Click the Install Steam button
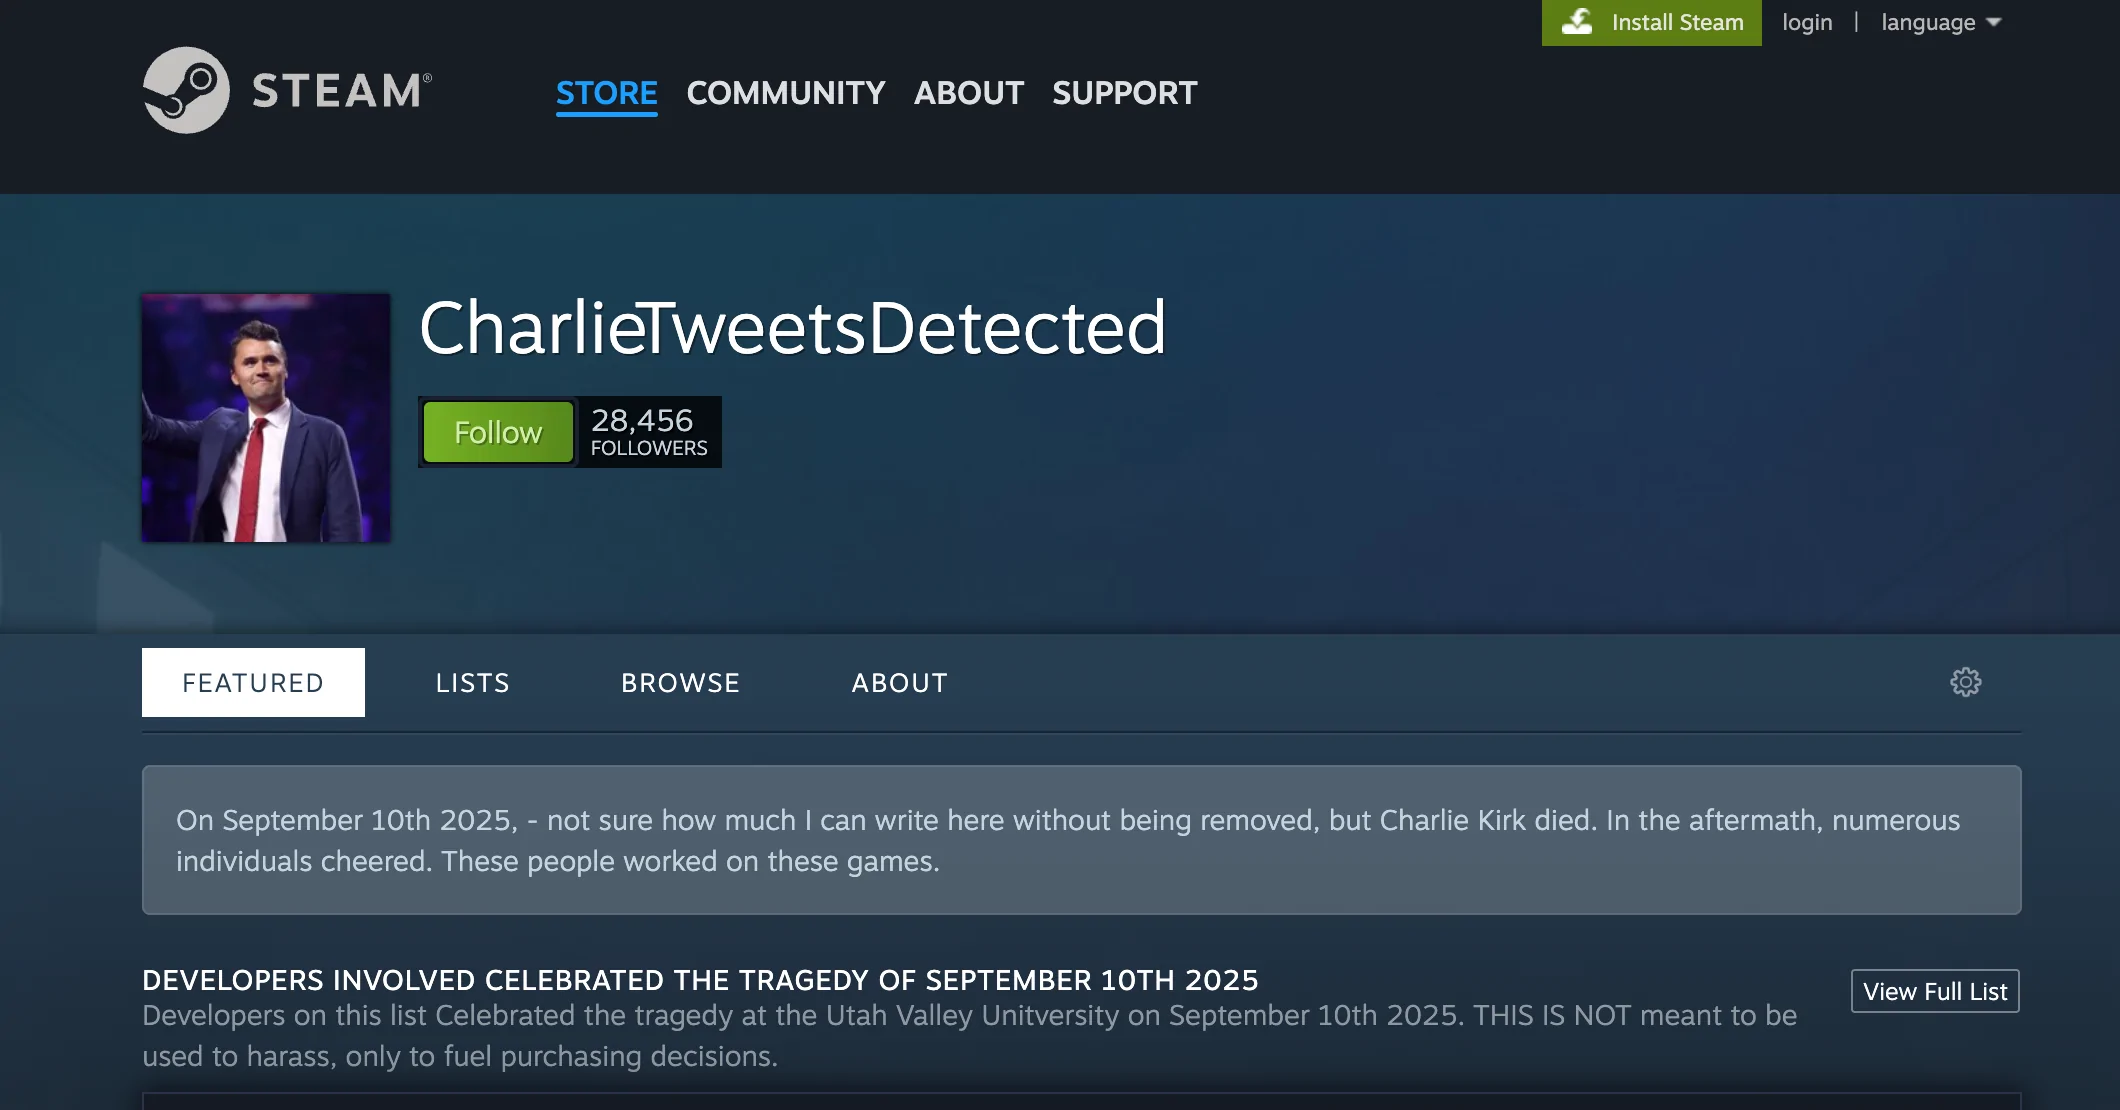This screenshot has height=1110, width=2120. pyautogui.click(x=1651, y=22)
